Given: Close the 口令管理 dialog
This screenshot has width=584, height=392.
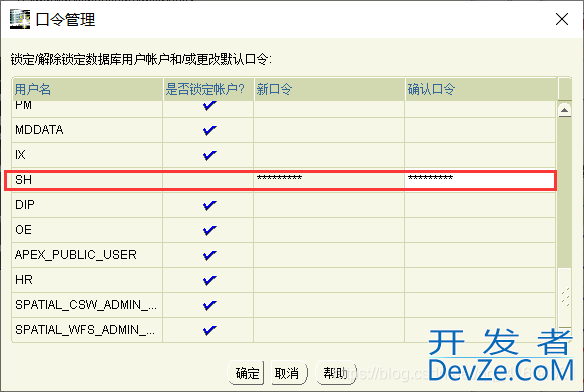Looking at the screenshot, I should pos(562,19).
